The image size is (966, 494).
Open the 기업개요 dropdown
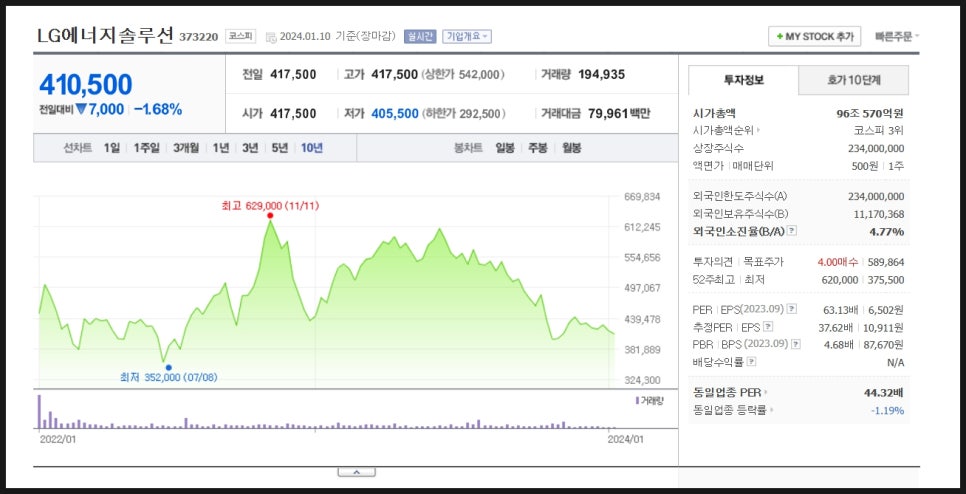(467, 36)
